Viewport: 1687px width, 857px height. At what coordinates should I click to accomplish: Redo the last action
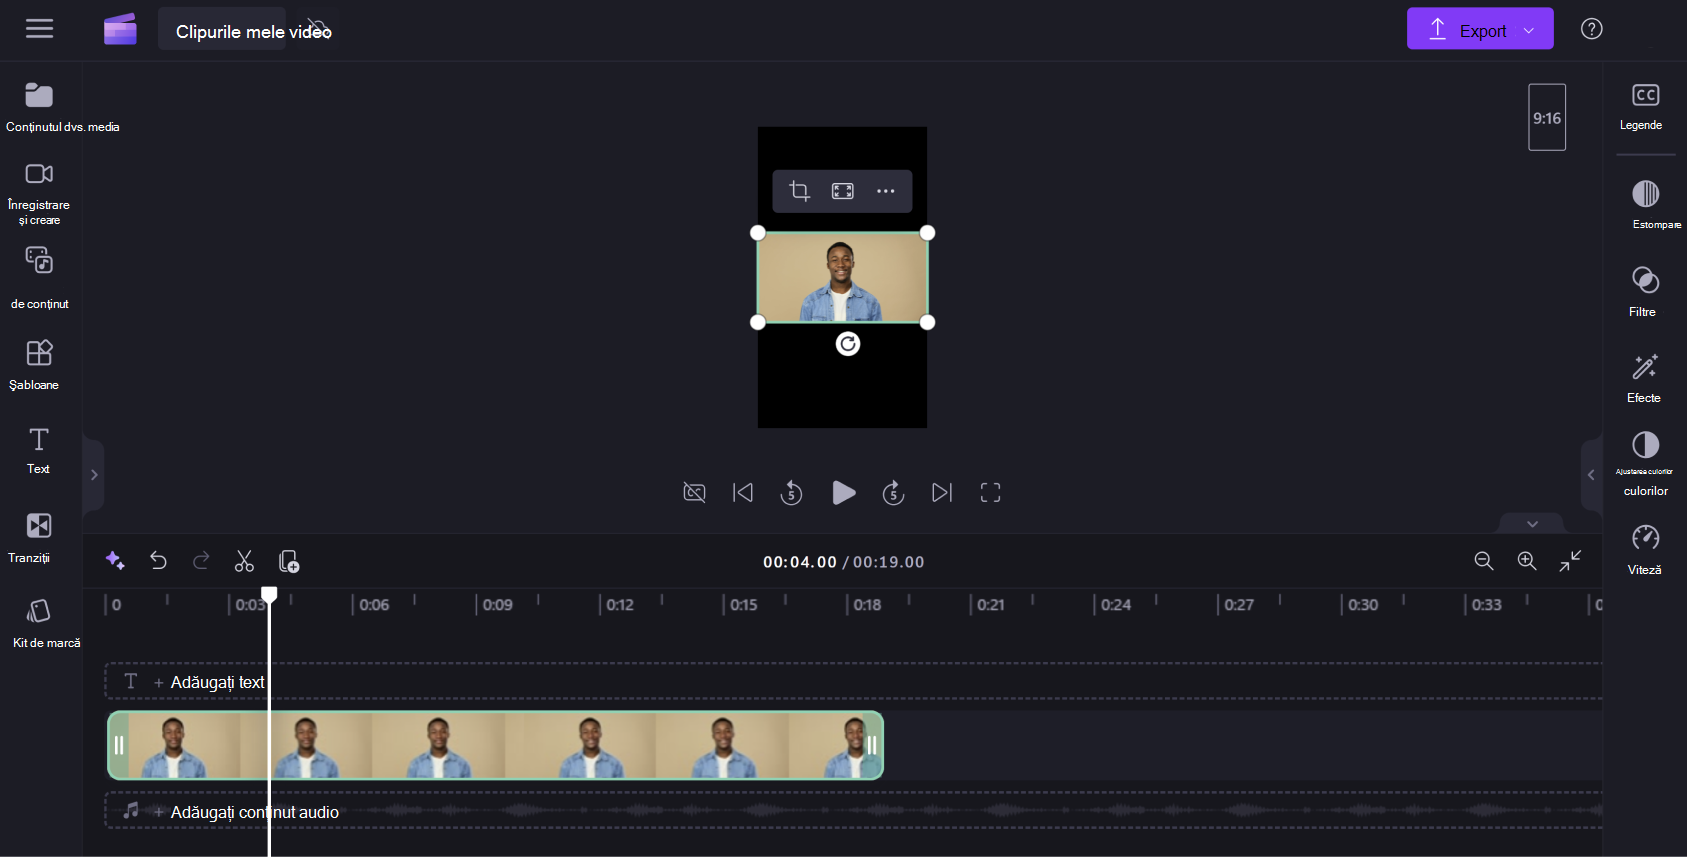pyautogui.click(x=201, y=561)
